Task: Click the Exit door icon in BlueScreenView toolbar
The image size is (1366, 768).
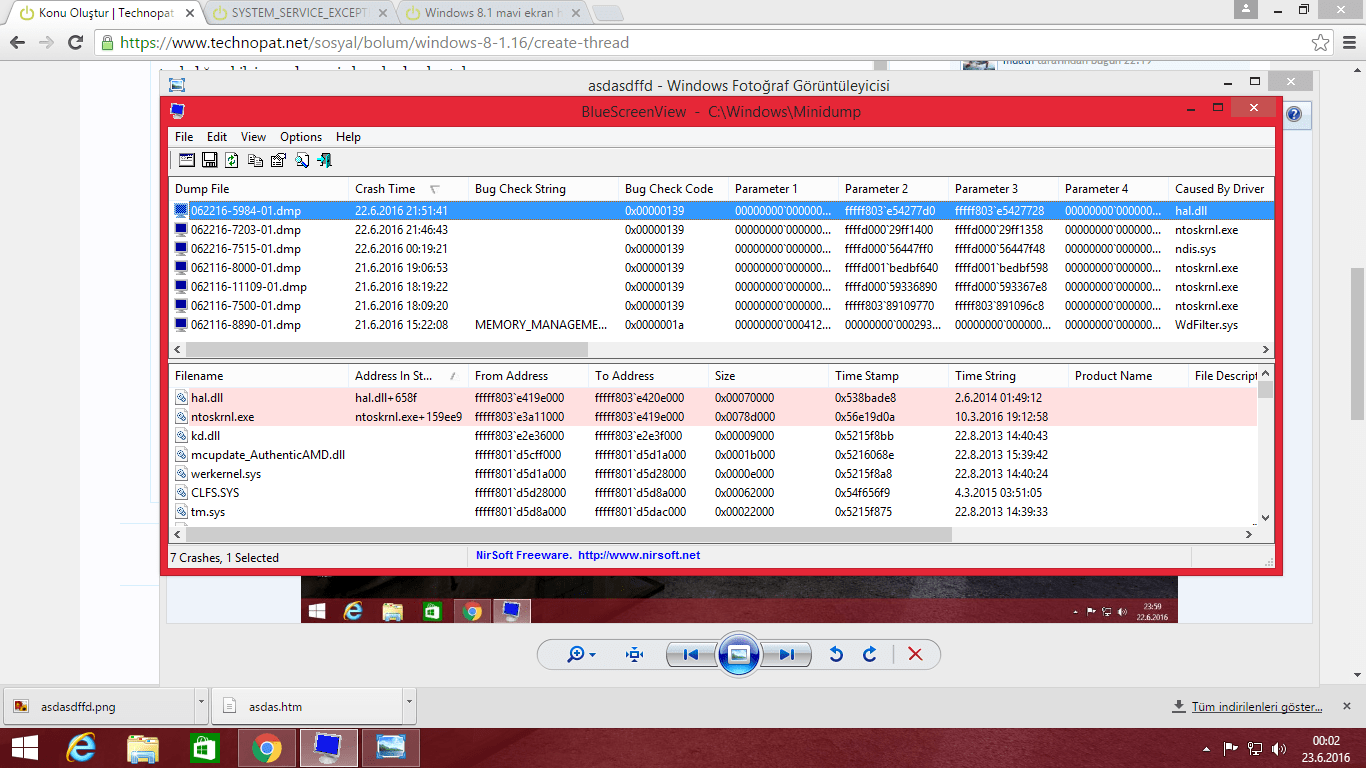Action: point(324,160)
